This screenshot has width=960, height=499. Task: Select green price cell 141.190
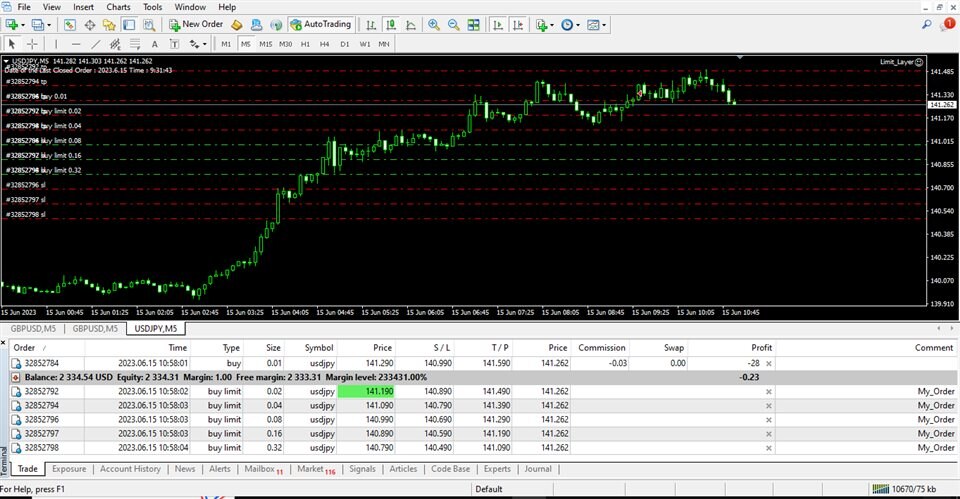coord(366,391)
